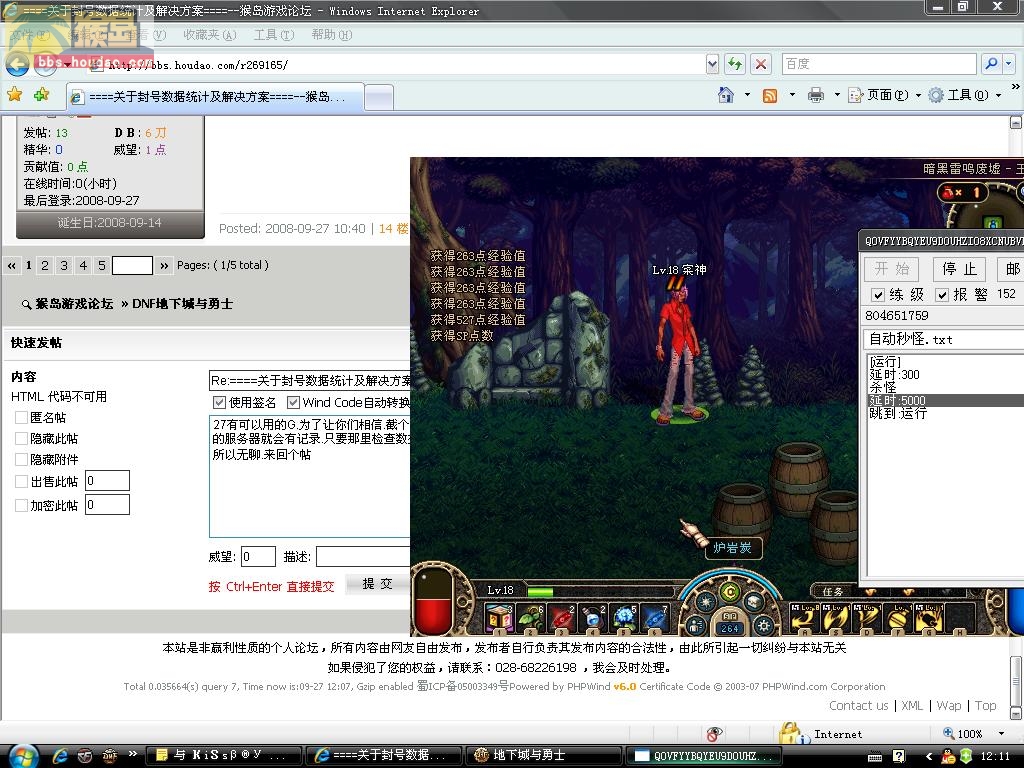This screenshot has height=768, width=1024.
Task: Open the game settings gear button
Action: tap(762, 626)
